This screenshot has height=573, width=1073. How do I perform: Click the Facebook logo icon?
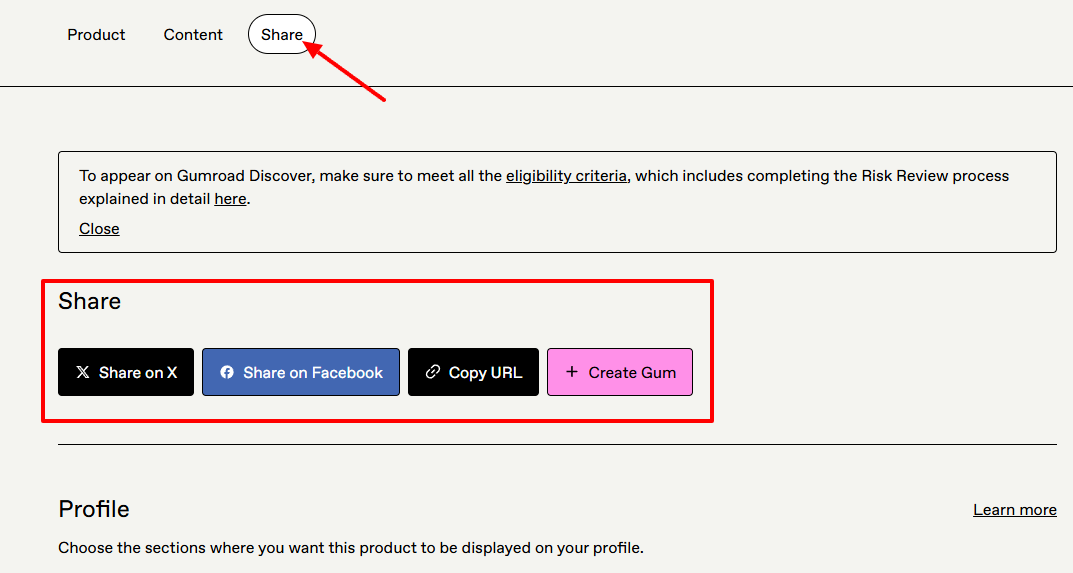coord(227,372)
